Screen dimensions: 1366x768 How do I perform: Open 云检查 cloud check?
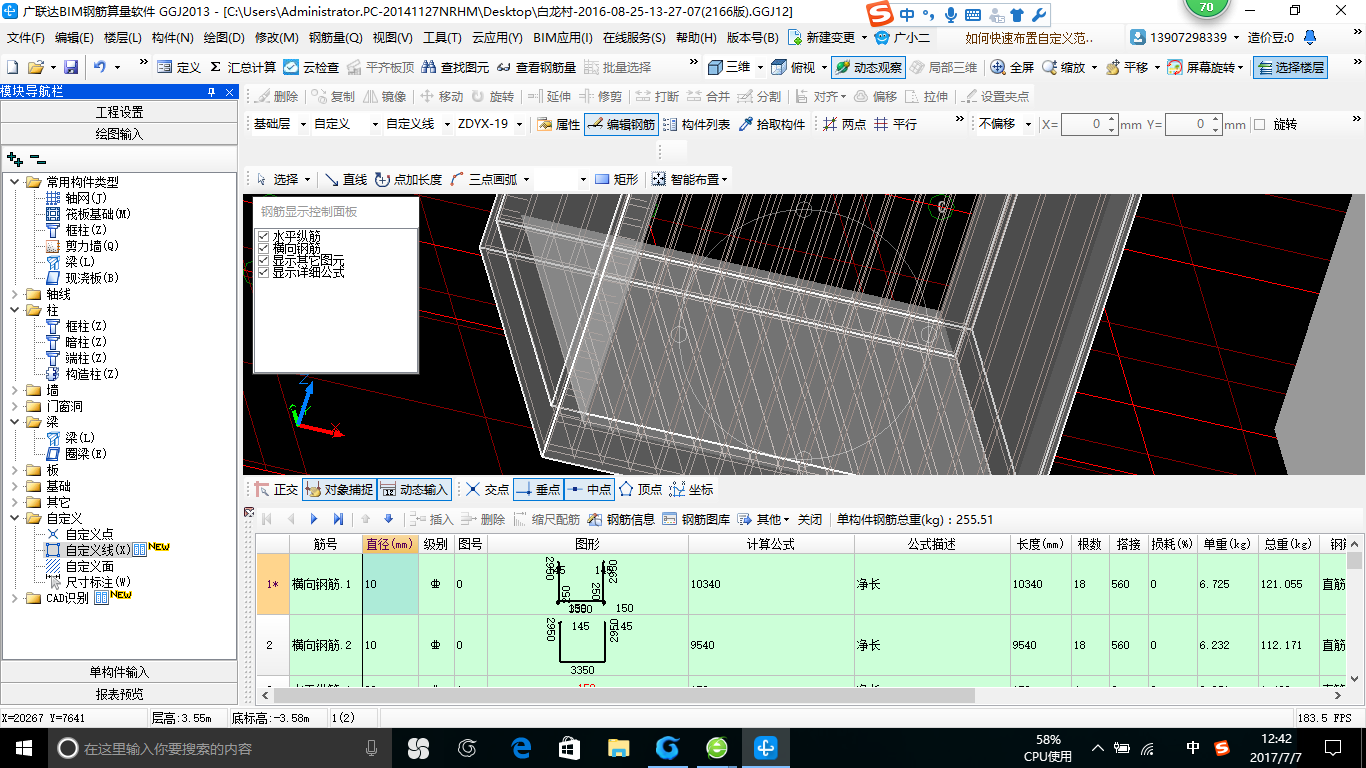click(311, 67)
